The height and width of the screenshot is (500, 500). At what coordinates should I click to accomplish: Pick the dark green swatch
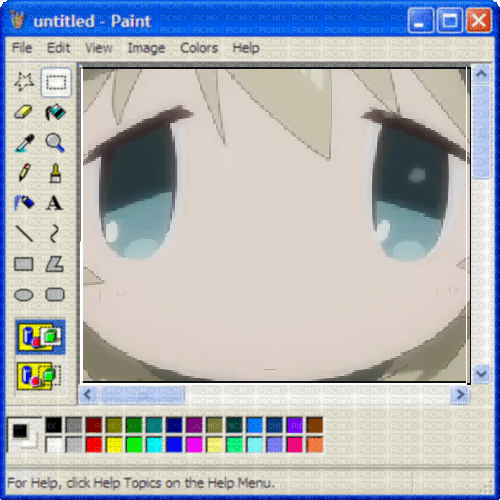[134, 425]
